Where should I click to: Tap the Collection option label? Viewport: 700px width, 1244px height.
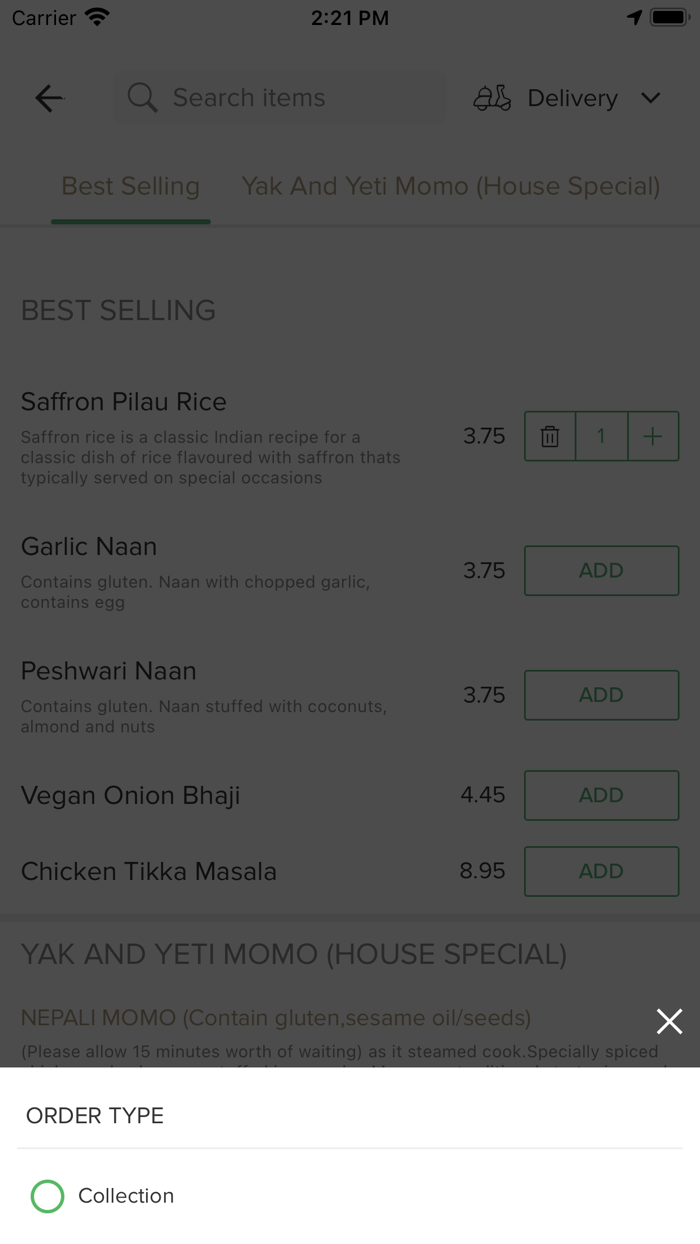(x=126, y=1196)
